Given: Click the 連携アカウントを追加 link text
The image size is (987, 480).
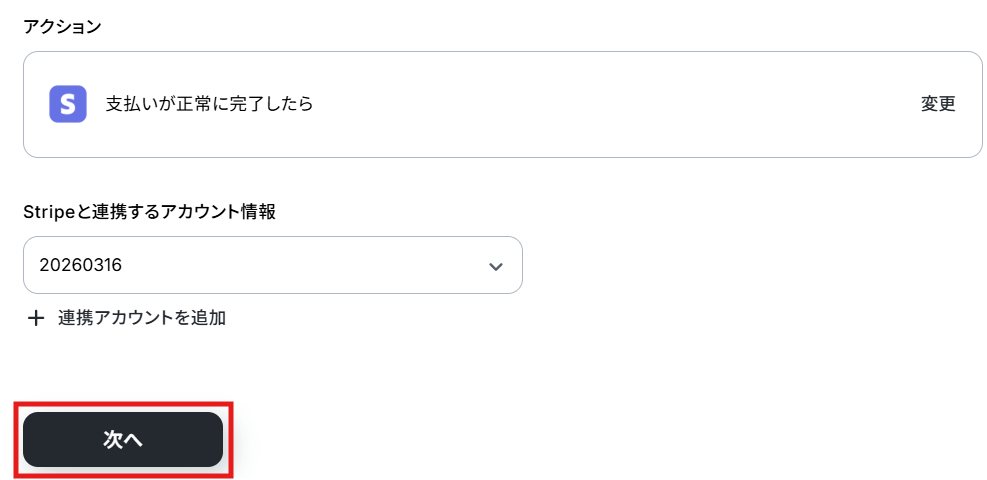Looking at the screenshot, I should coord(142,318).
